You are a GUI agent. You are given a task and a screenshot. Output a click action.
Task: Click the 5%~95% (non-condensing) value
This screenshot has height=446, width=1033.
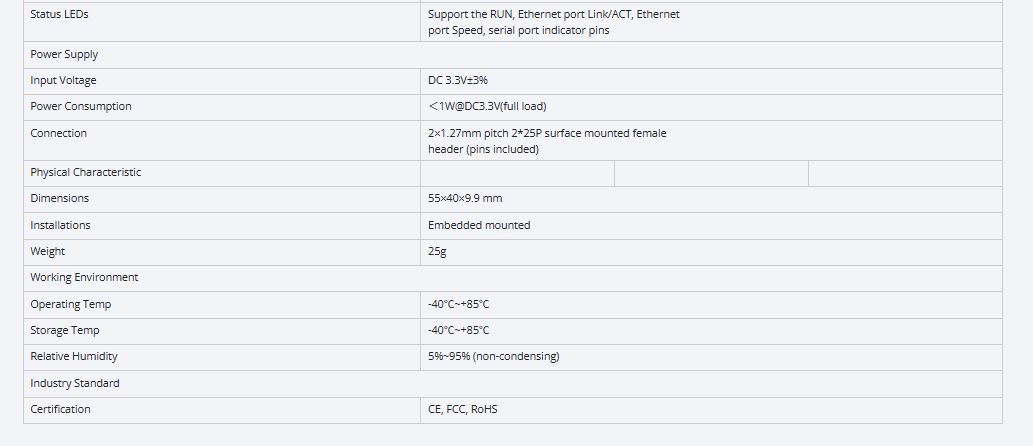click(x=493, y=356)
